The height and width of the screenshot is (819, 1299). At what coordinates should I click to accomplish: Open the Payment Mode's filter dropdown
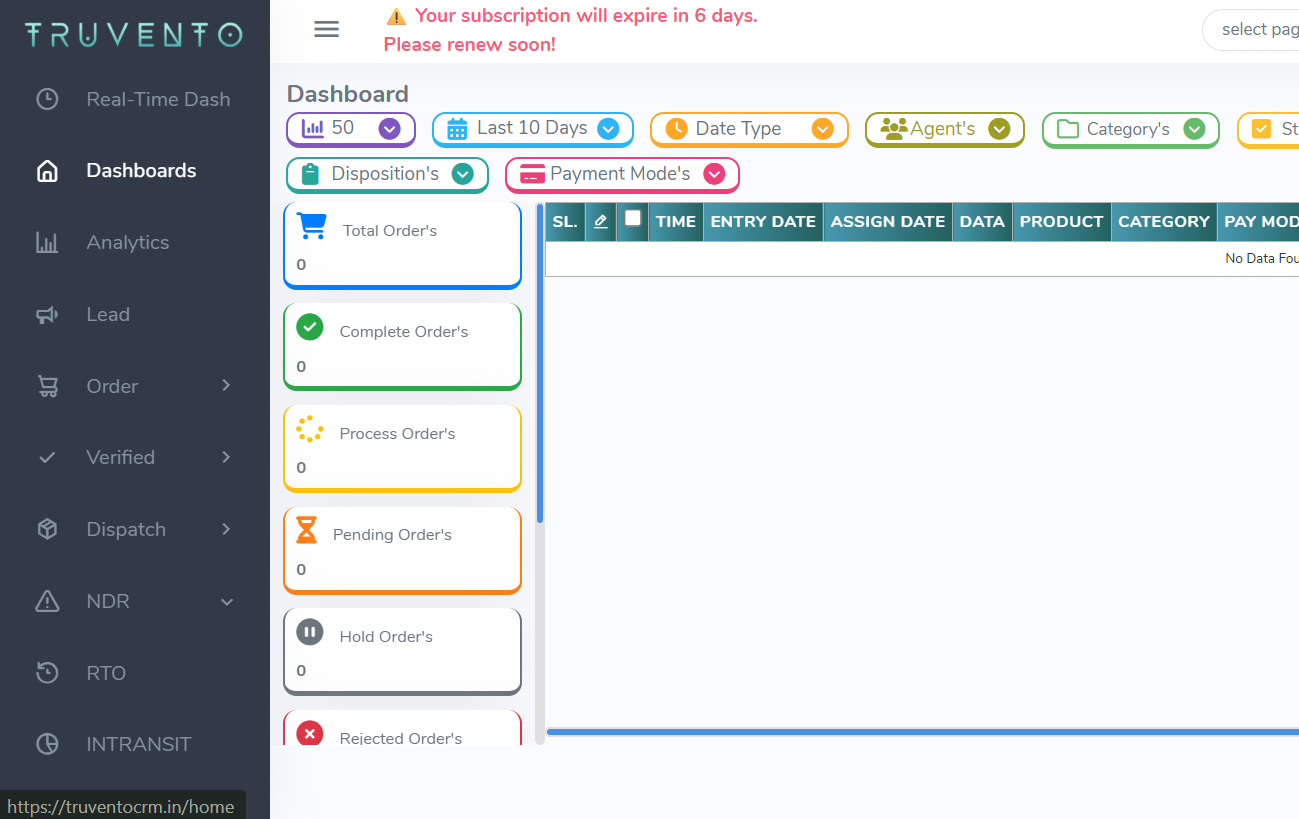tap(622, 174)
